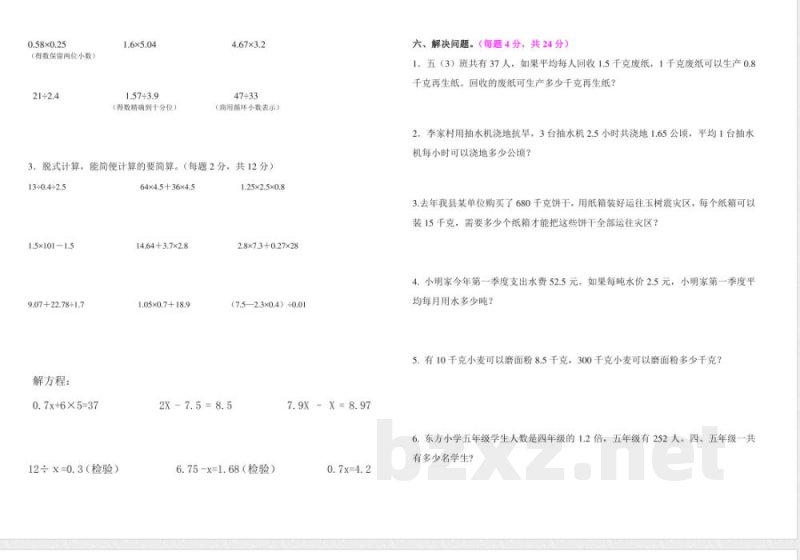Click the expression 1.05×0.7+18.9
This screenshot has width=800, height=560.
pos(164,305)
